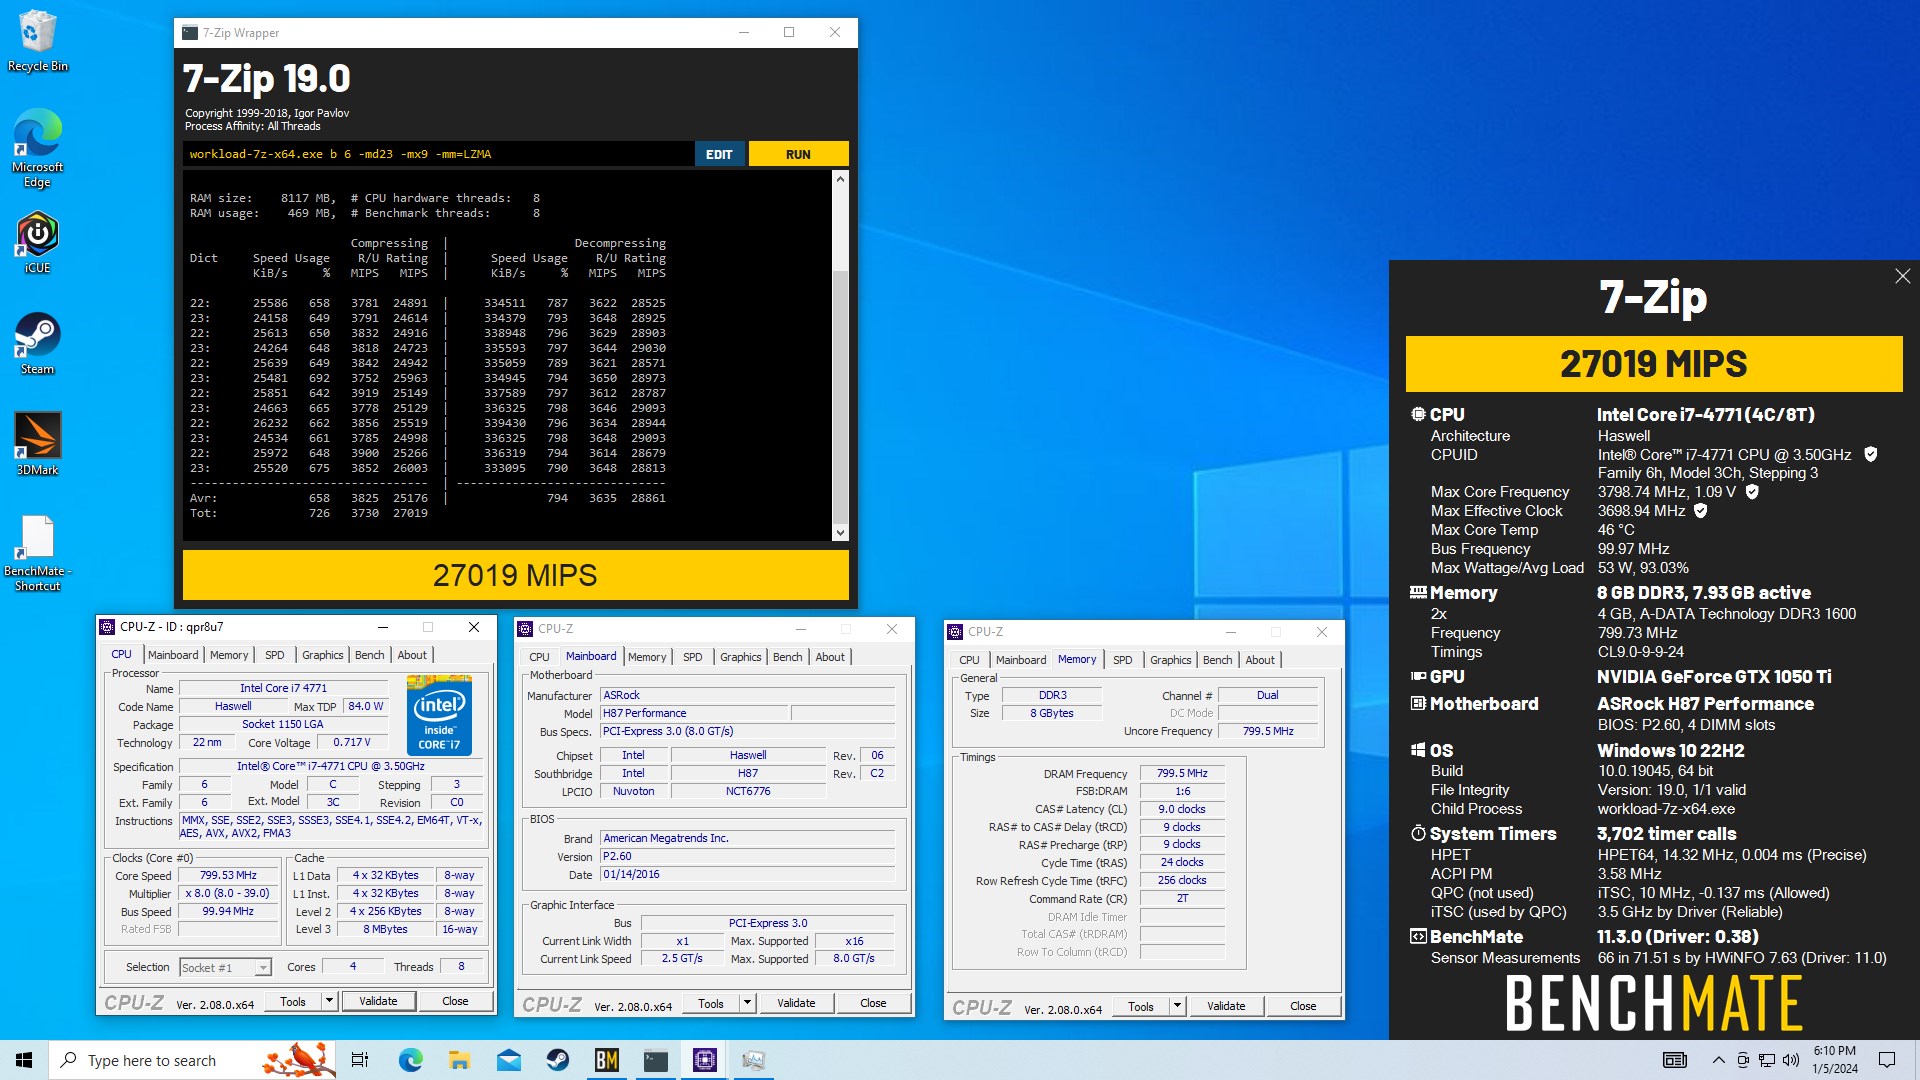Click the GPU card icon in BenchMate panel
The image size is (1920, 1080).
pos(1418,677)
